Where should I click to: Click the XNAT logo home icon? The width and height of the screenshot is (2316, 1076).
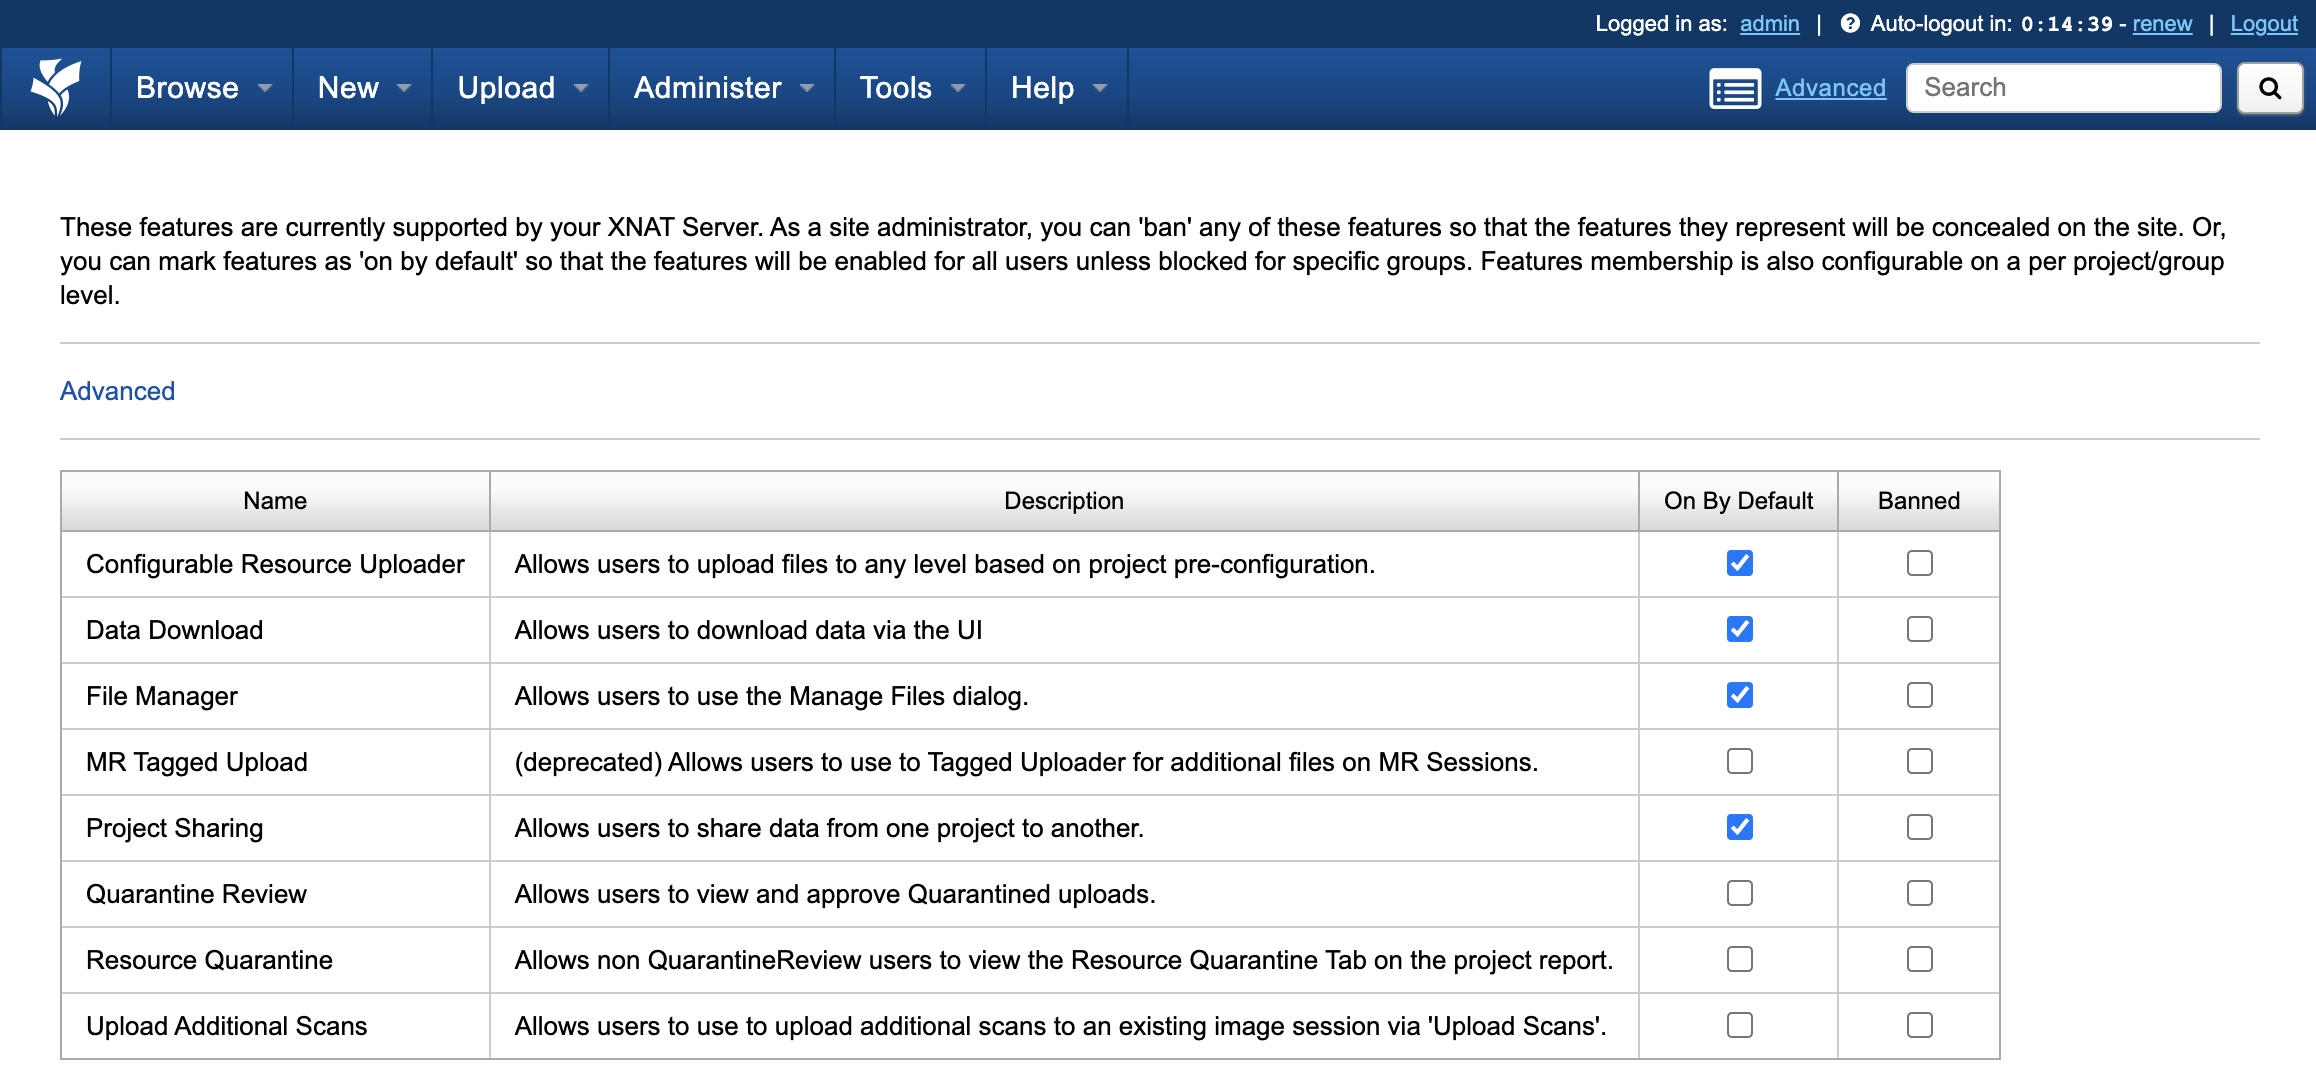pos(56,88)
